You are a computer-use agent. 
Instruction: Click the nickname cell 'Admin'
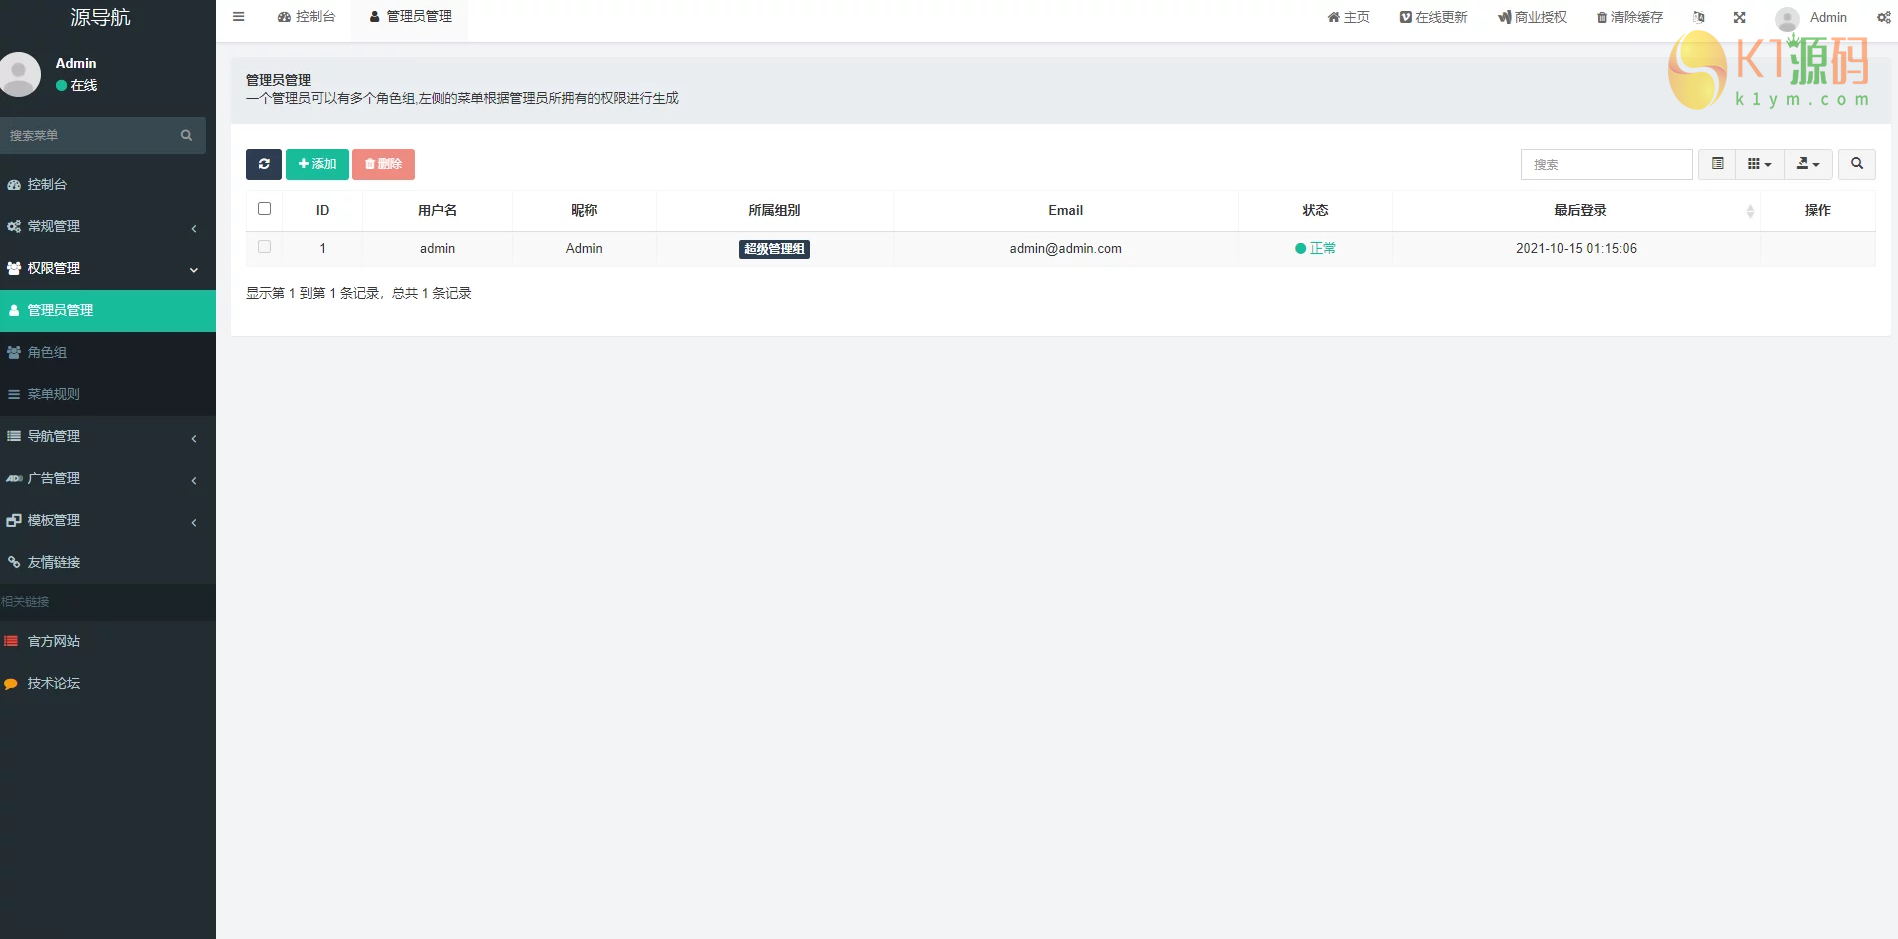[584, 248]
